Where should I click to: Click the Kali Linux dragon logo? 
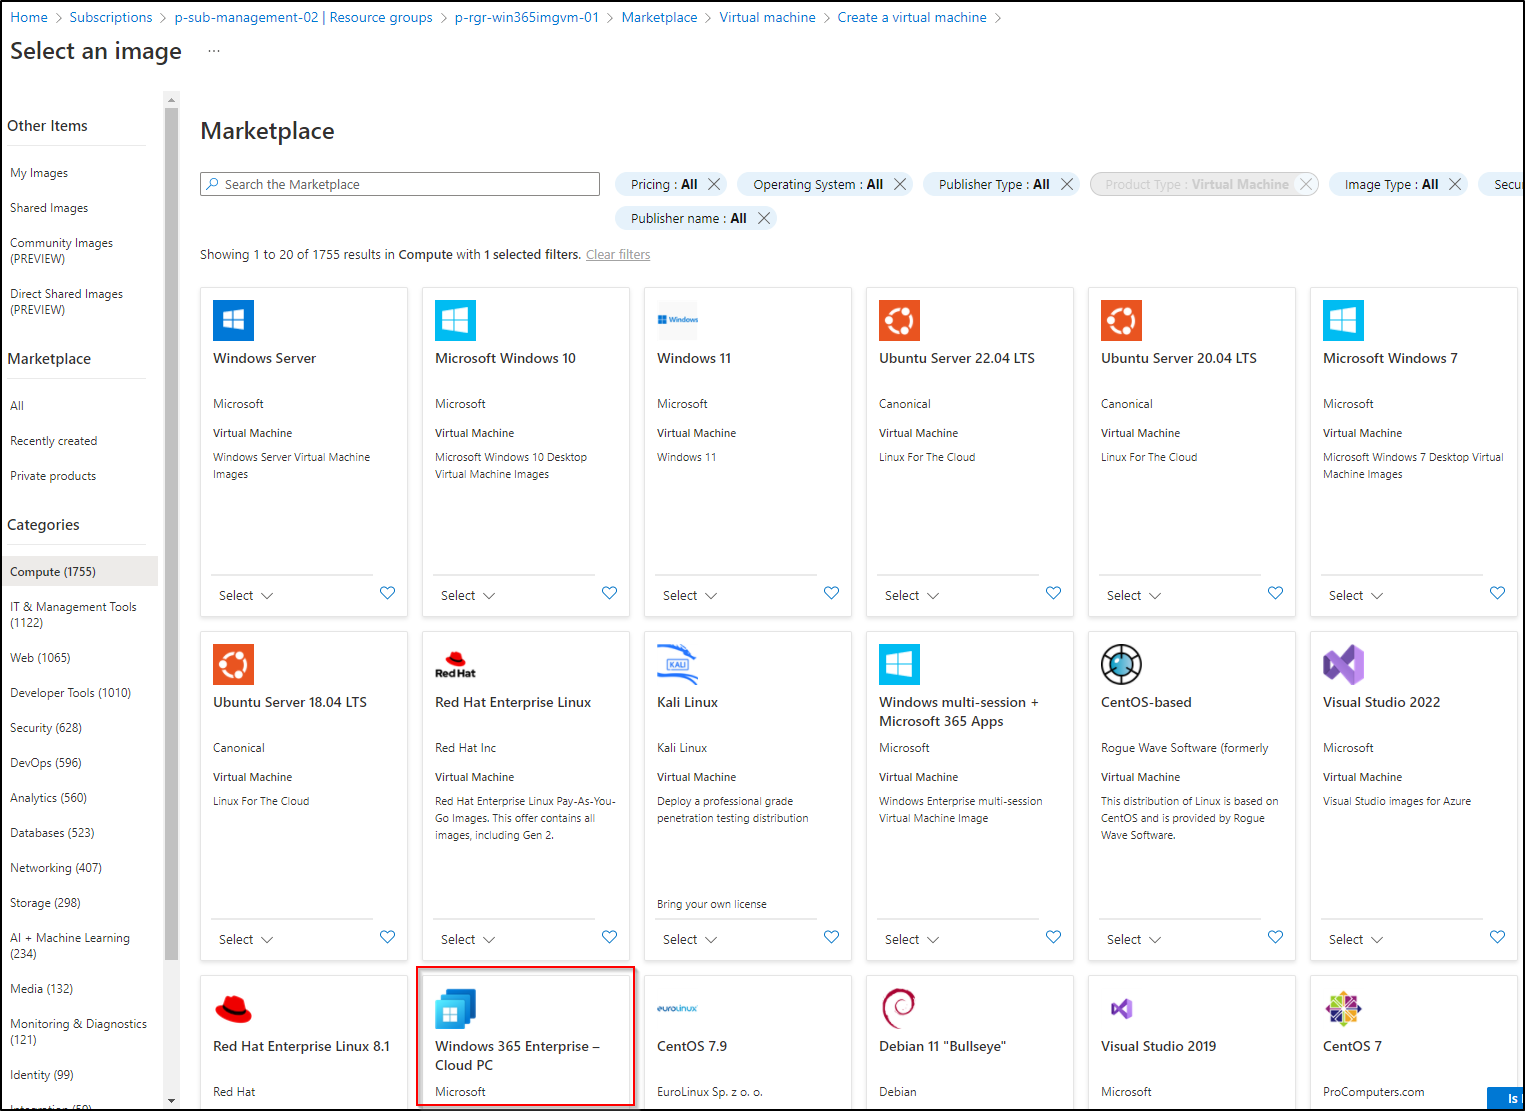point(677,665)
